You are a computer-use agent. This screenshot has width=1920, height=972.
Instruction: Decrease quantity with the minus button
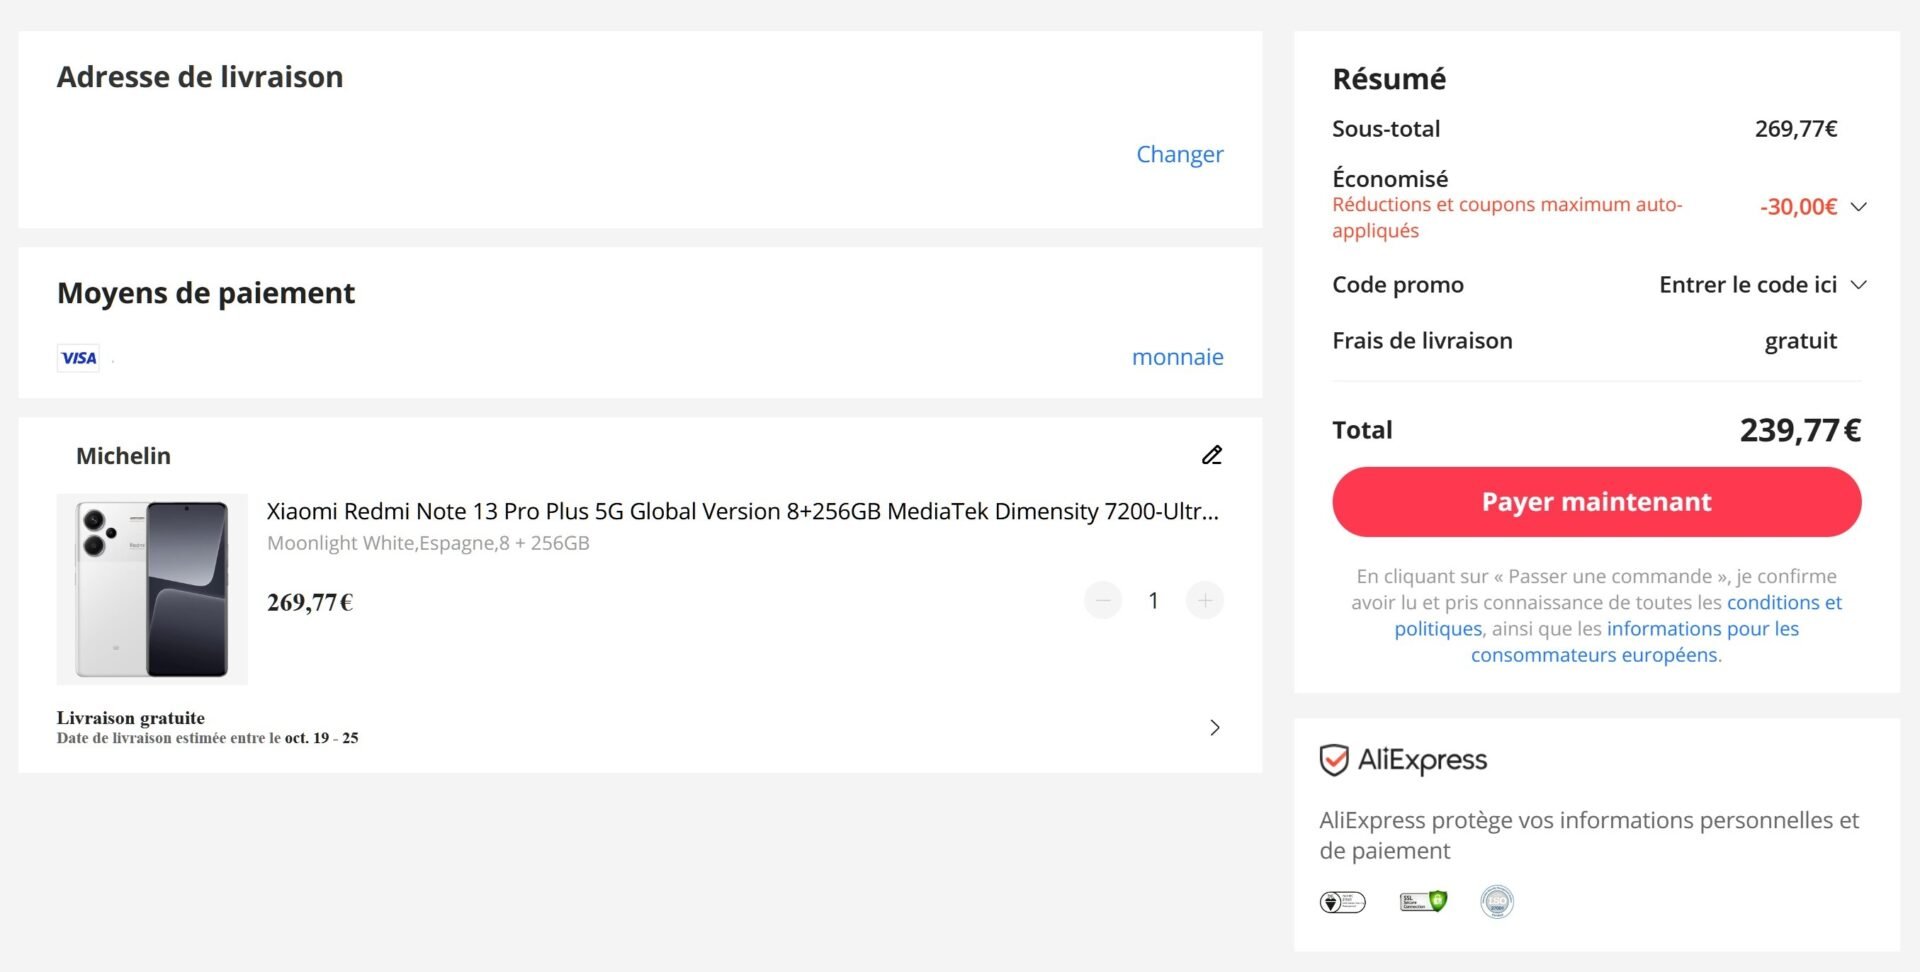(1103, 600)
